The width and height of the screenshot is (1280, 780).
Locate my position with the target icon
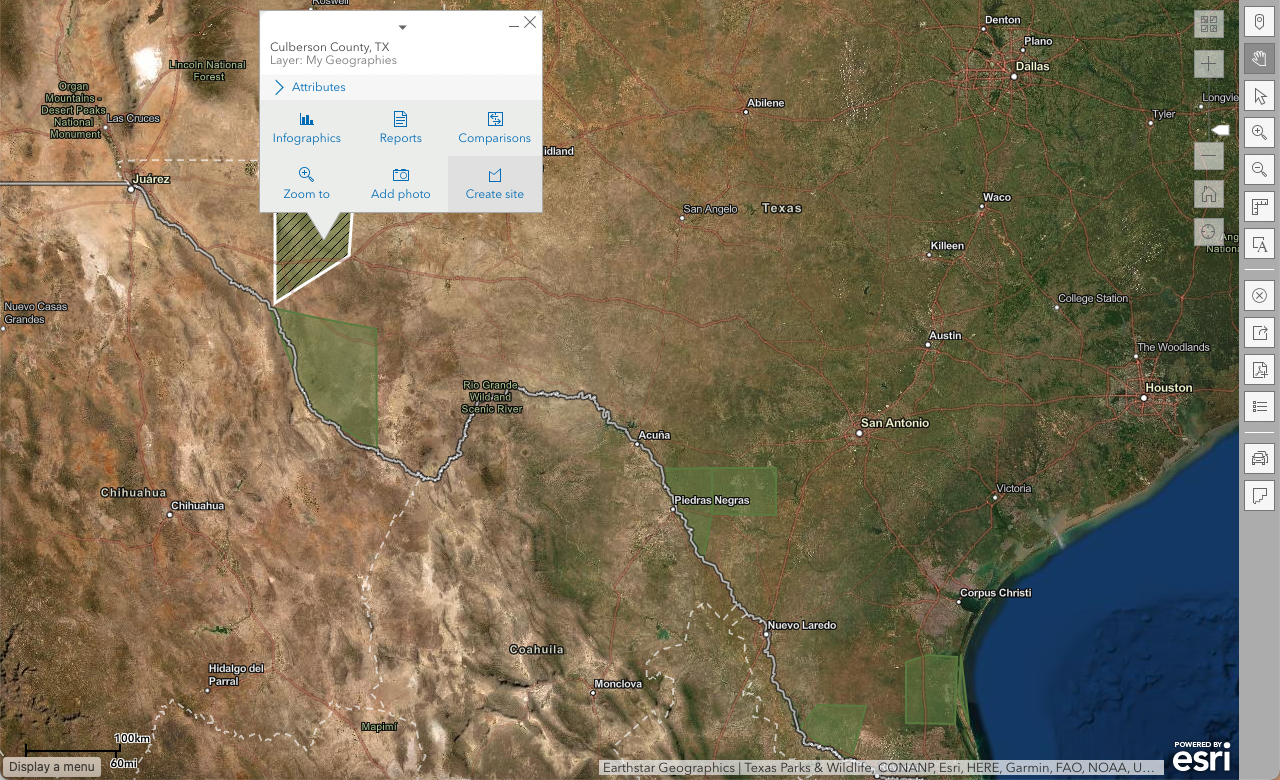coord(1209,232)
